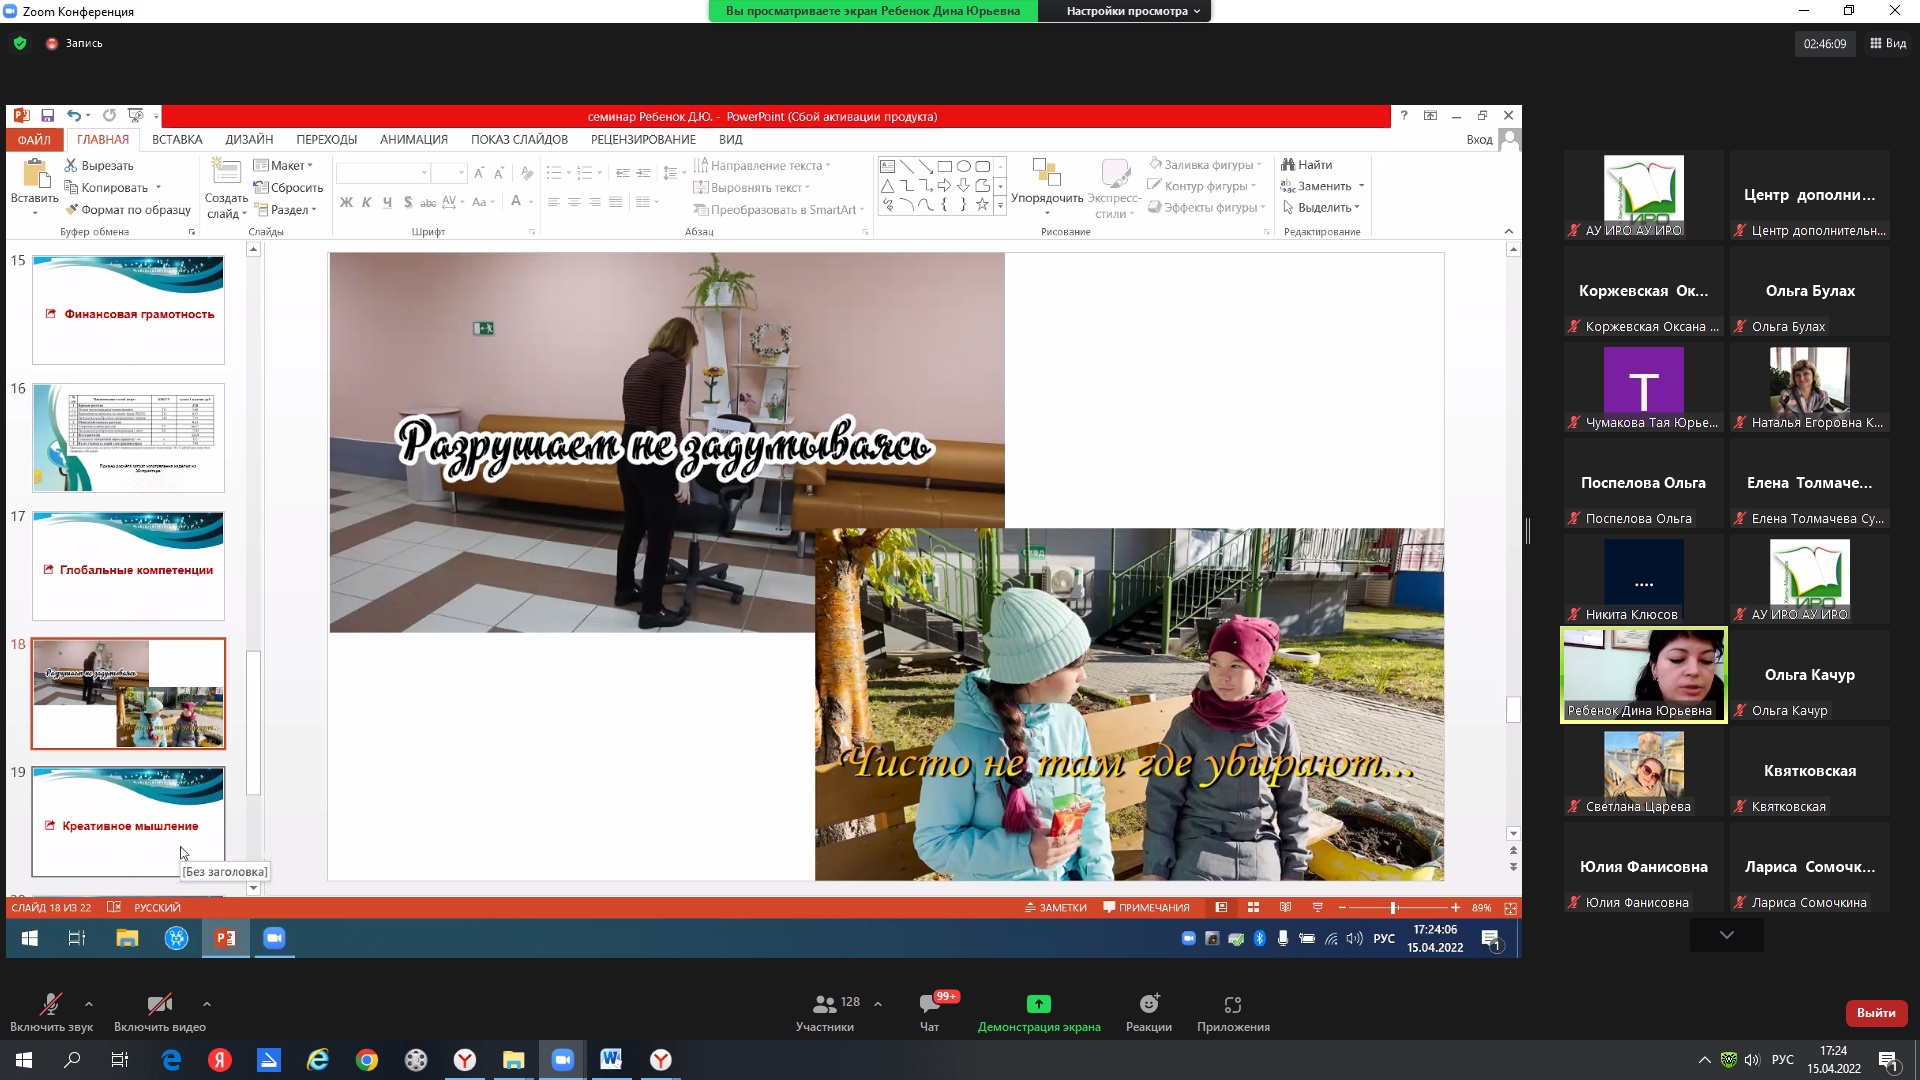Expand Настройки просмотра dropdown
This screenshot has height=1080, width=1920.
coord(1132,11)
